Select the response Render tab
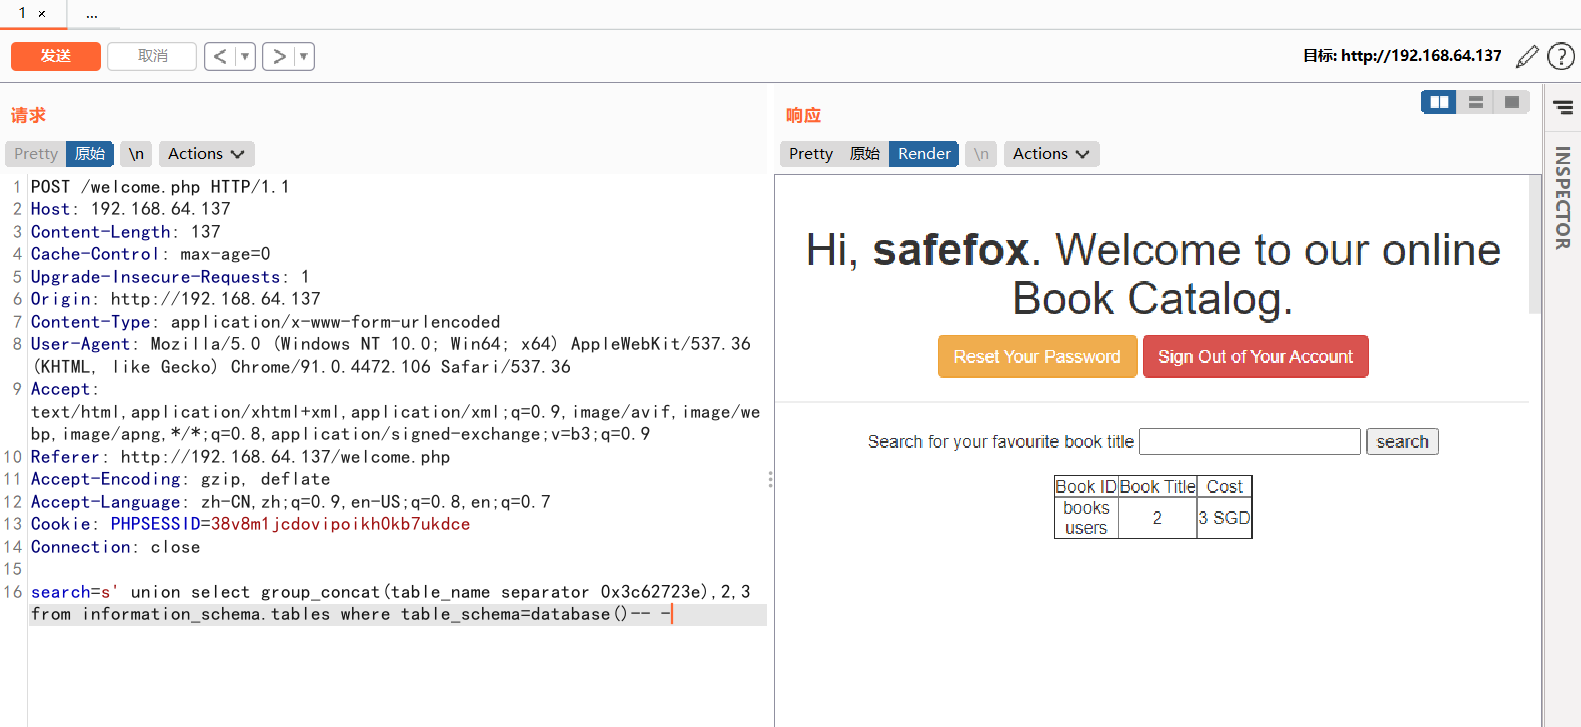 pos(924,154)
